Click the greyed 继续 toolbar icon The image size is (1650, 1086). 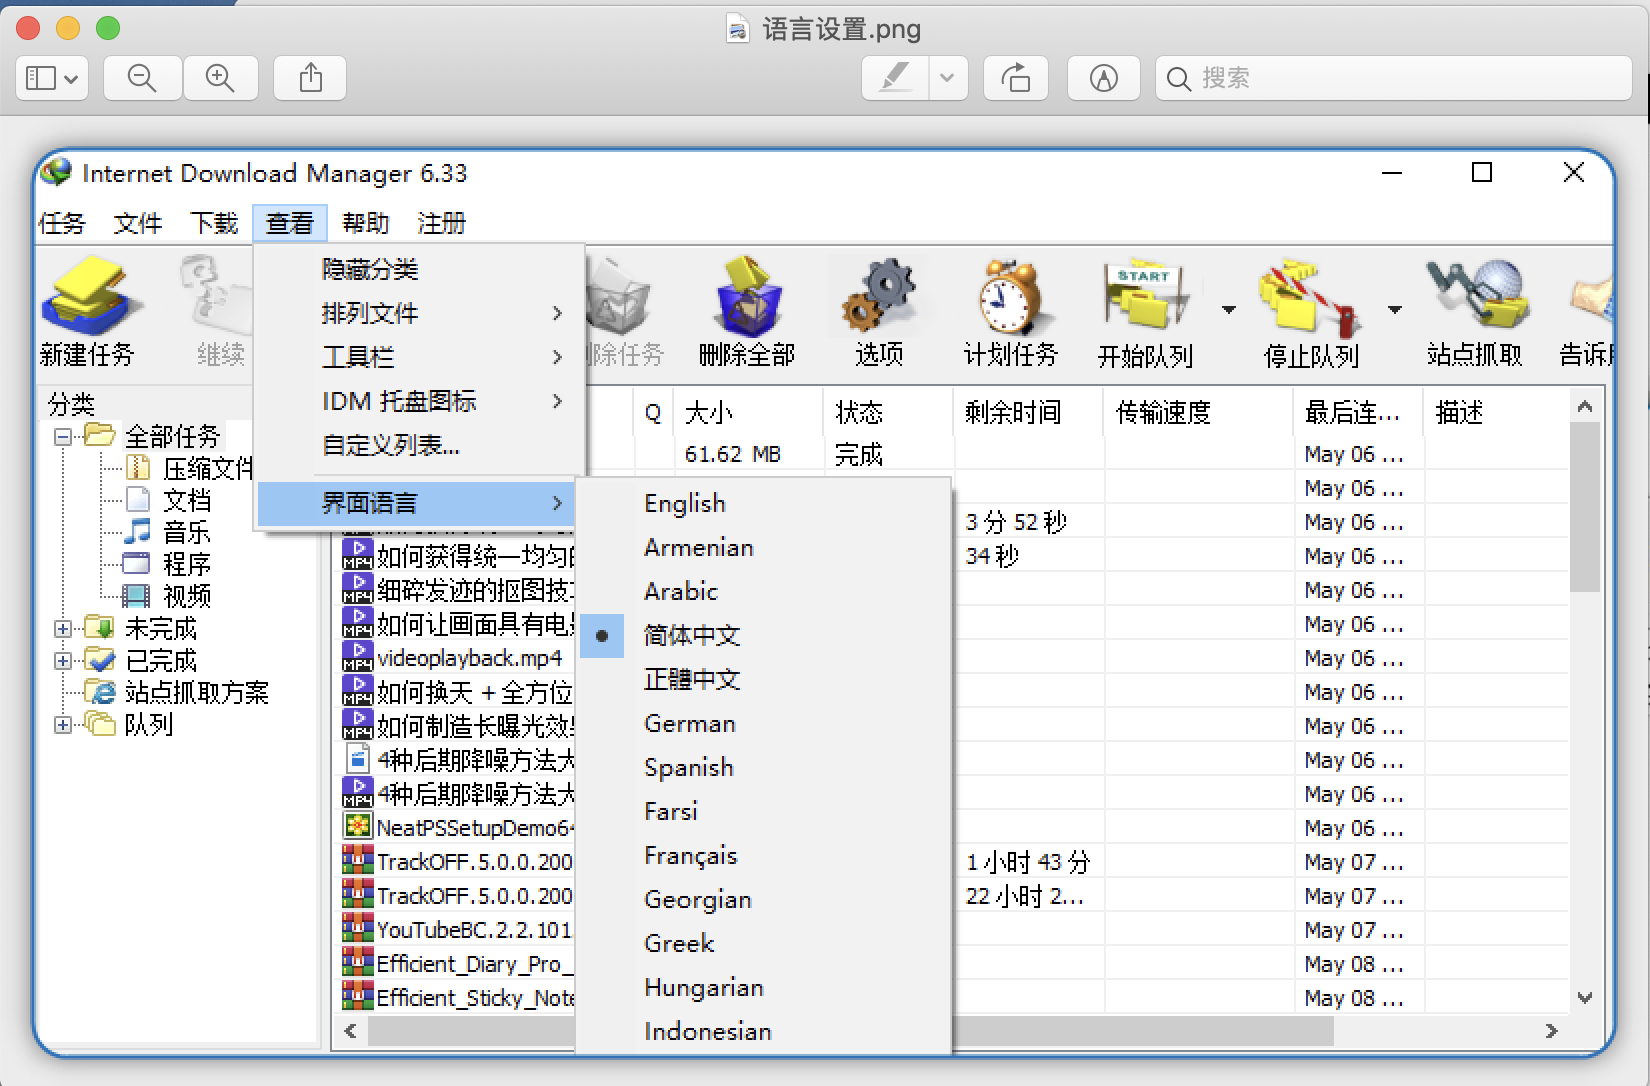[x=215, y=296]
